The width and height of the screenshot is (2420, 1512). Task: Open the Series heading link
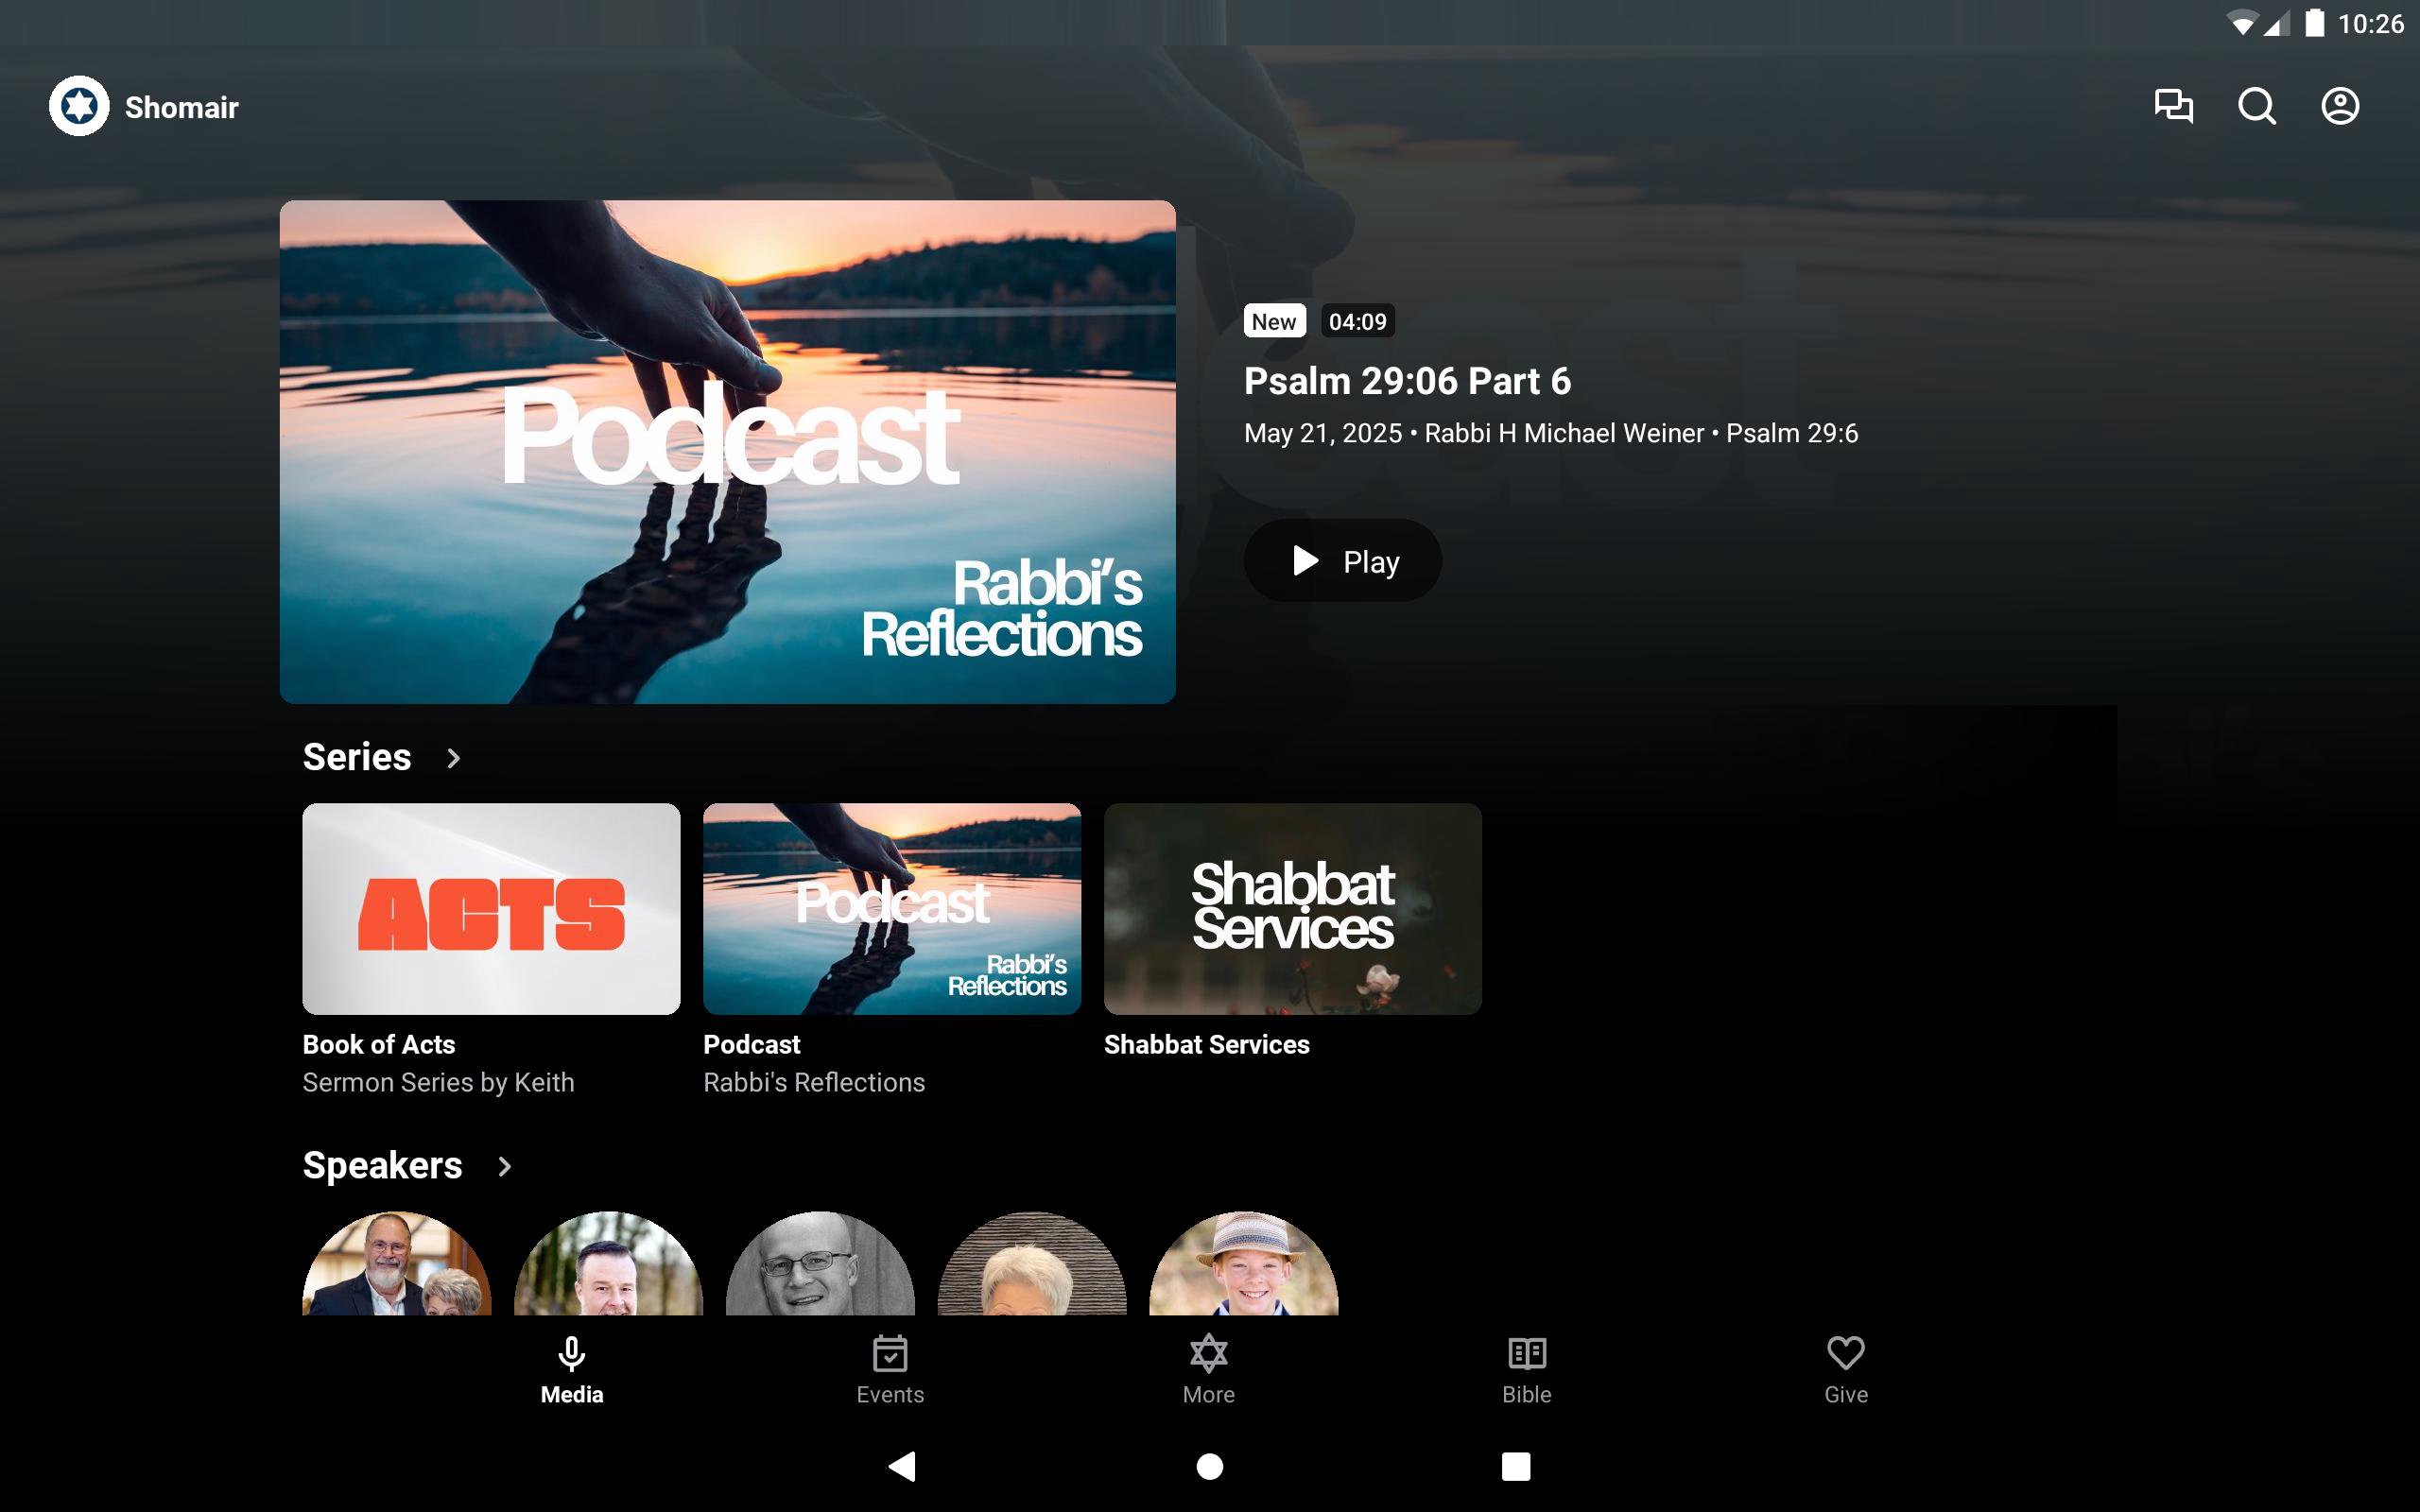(x=357, y=757)
